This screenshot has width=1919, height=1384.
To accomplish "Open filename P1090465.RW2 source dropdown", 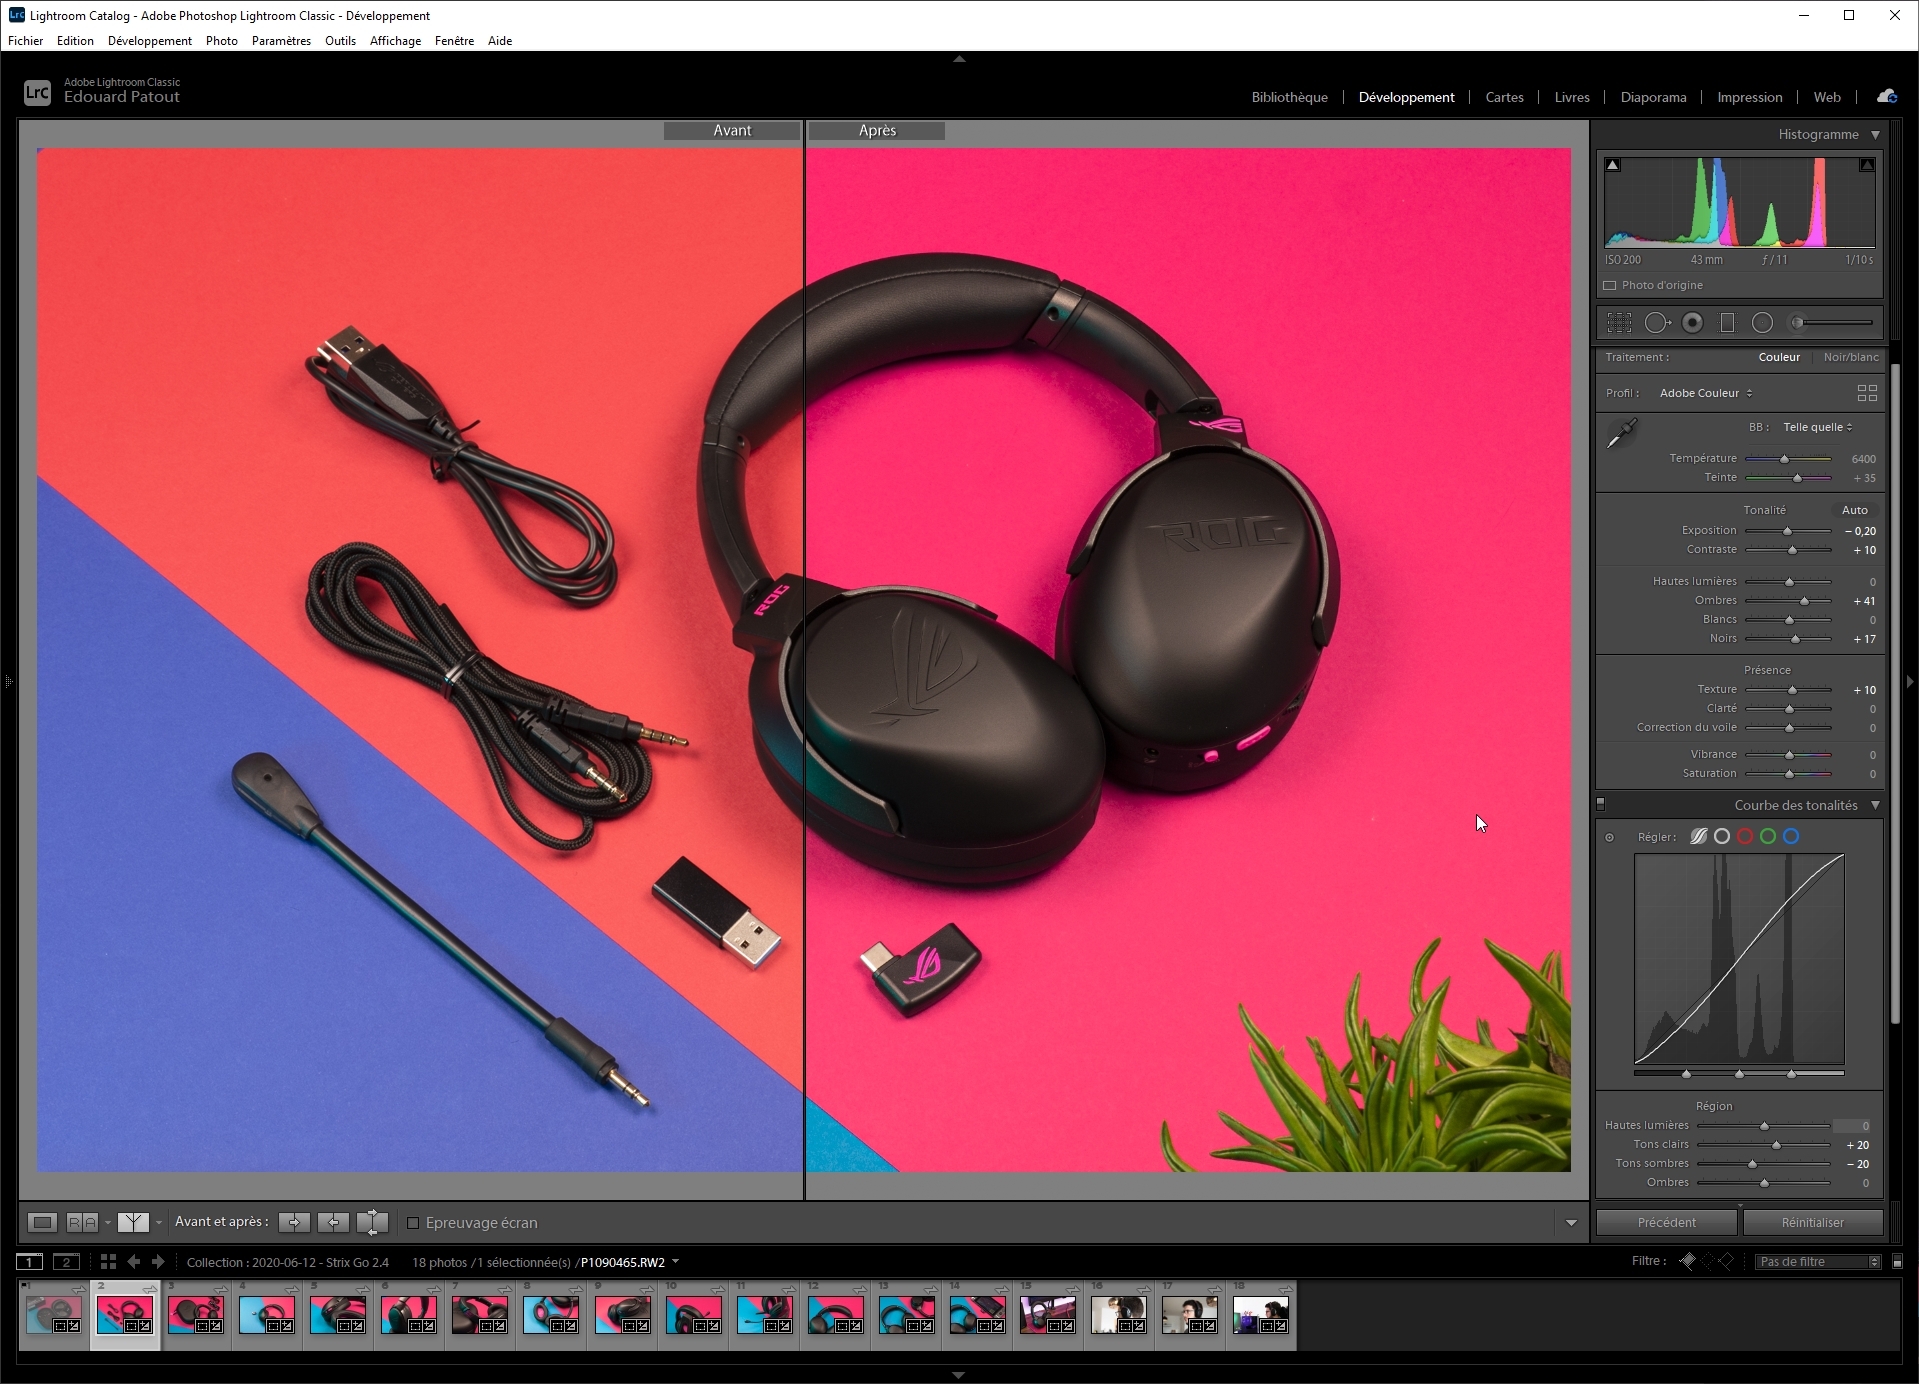I will click(676, 1262).
